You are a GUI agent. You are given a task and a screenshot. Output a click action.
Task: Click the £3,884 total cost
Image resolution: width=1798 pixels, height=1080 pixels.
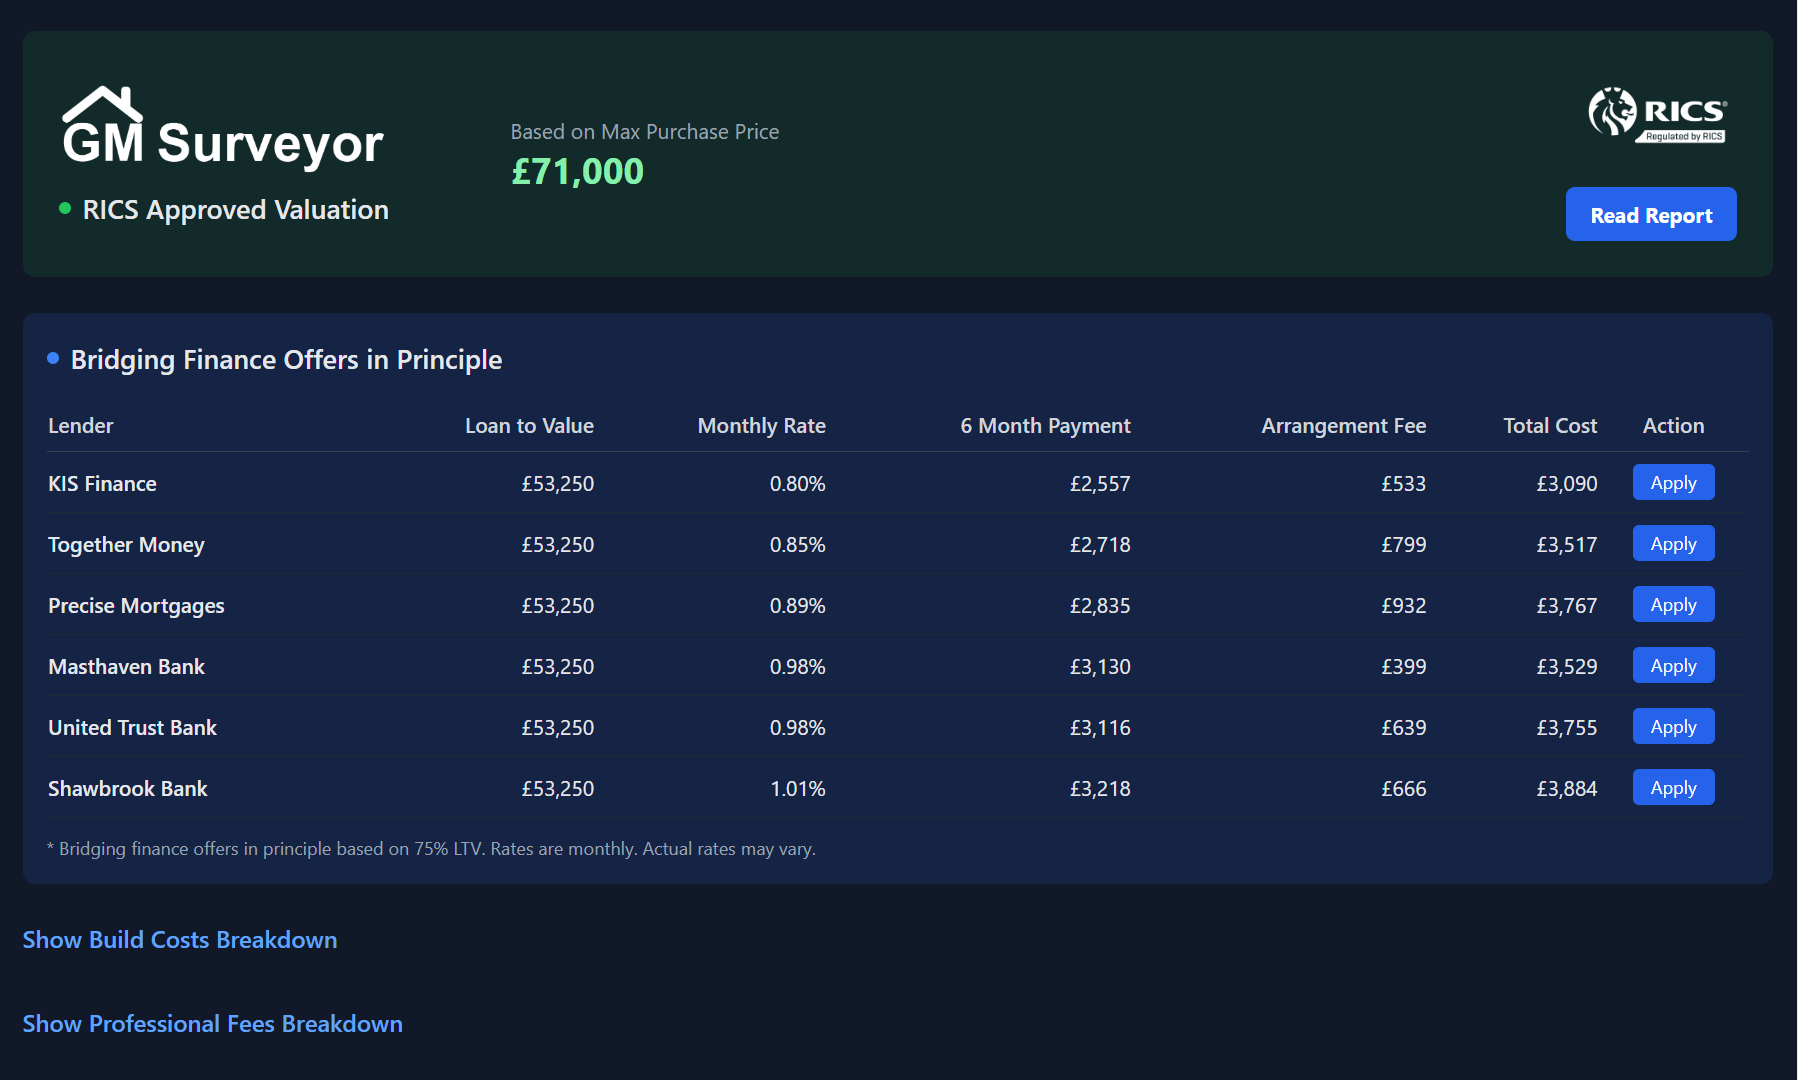(1567, 789)
